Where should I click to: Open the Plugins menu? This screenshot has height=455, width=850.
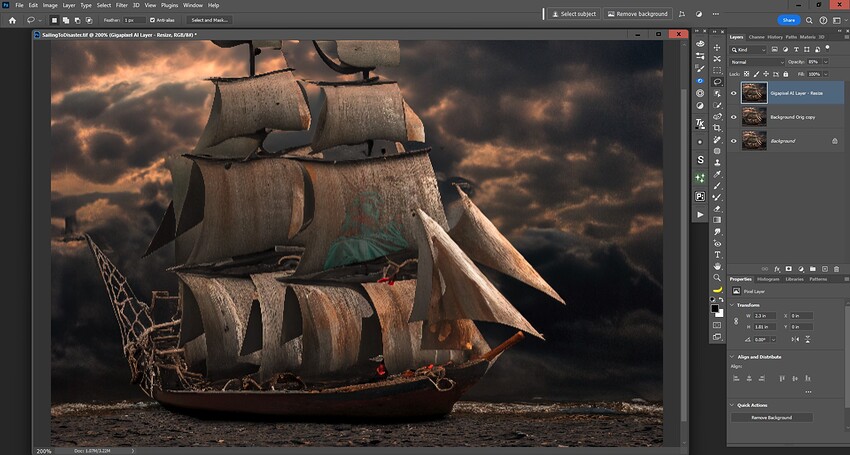170,5
